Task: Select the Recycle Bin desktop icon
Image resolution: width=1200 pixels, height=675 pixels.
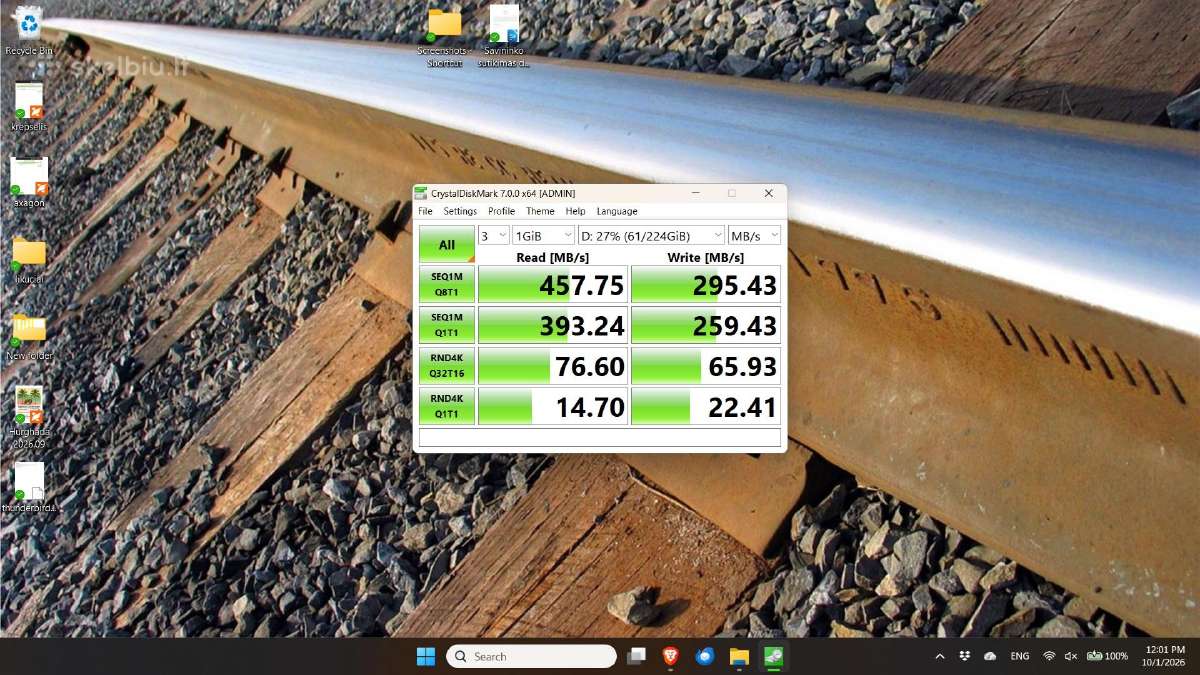Action: pyautogui.click(x=29, y=30)
